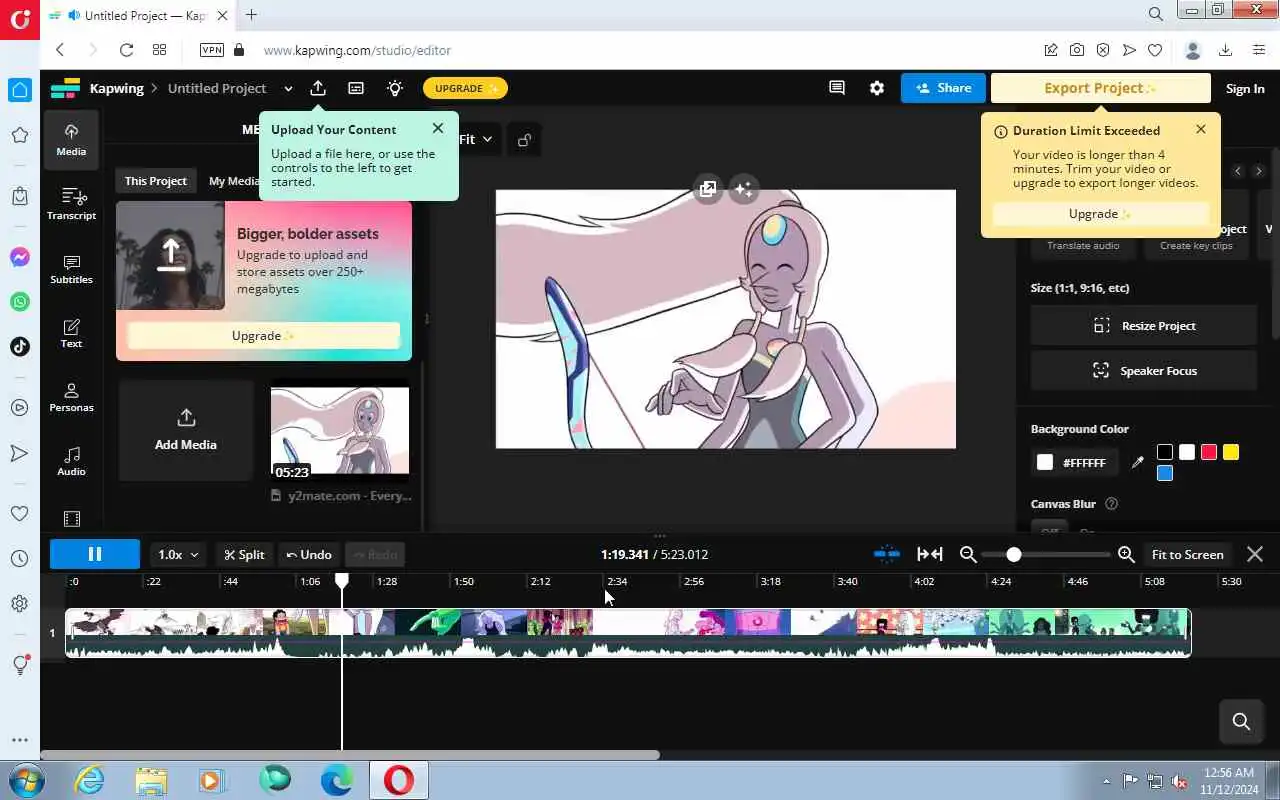Click the Undo button
Image resolution: width=1280 pixels, height=800 pixels.
pyautogui.click(x=309, y=554)
